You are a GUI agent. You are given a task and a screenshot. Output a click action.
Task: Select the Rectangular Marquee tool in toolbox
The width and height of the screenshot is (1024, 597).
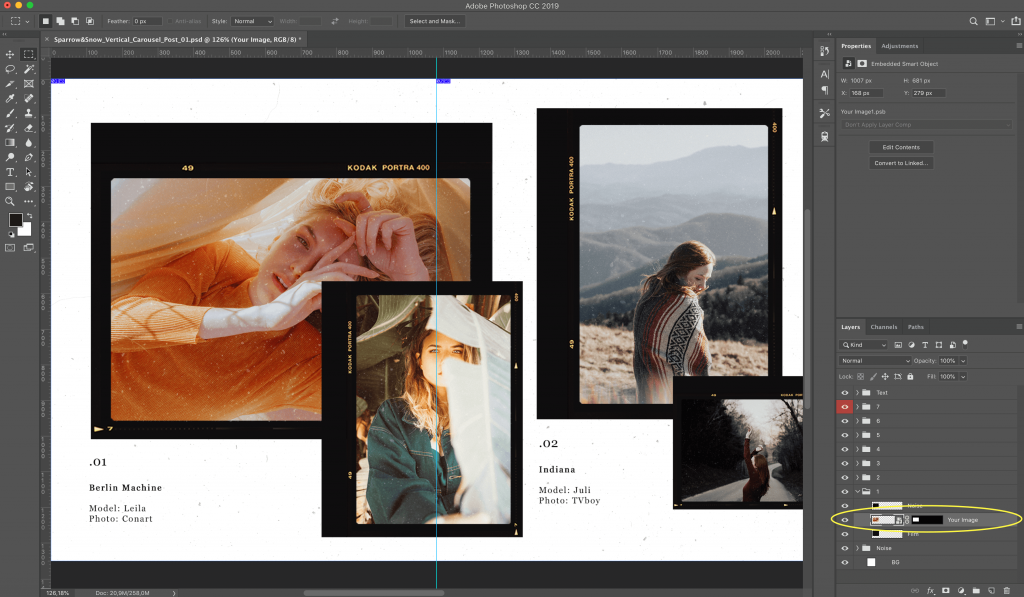[28, 54]
